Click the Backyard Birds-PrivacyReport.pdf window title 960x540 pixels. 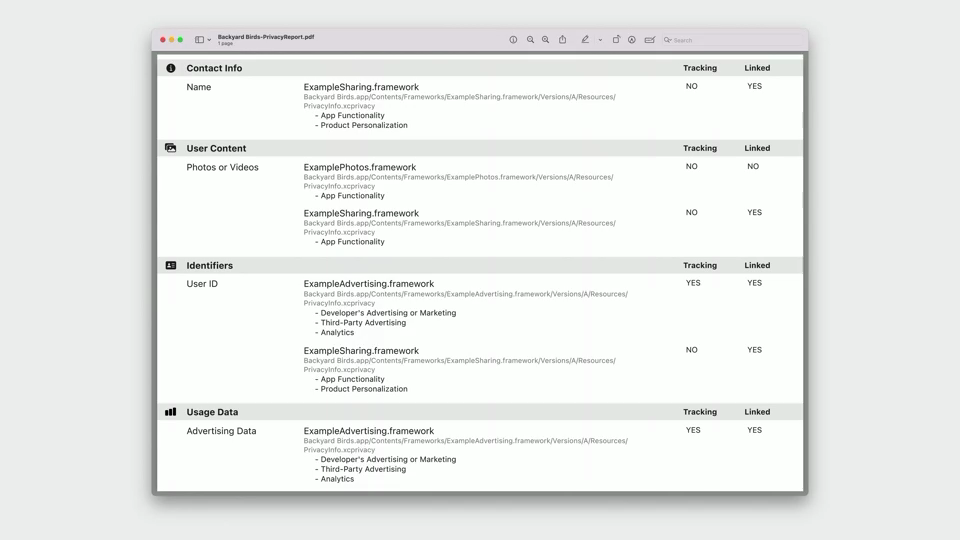click(x=266, y=37)
